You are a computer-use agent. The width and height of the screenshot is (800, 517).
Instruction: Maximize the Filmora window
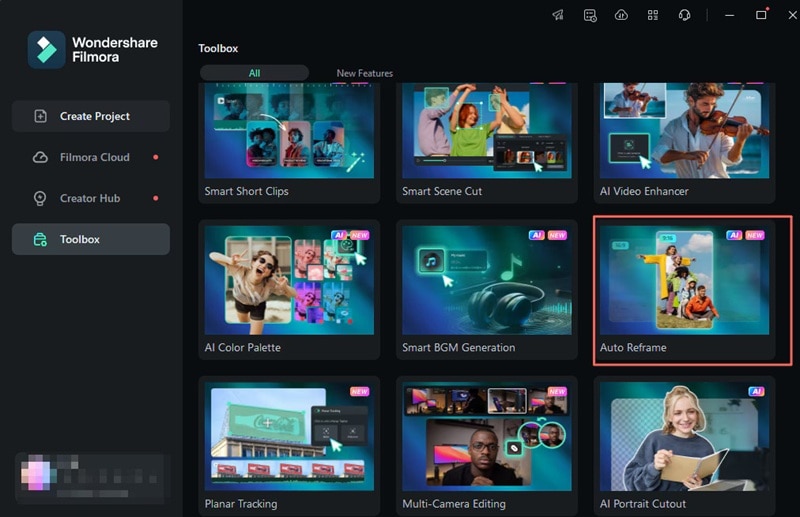pos(761,15)
